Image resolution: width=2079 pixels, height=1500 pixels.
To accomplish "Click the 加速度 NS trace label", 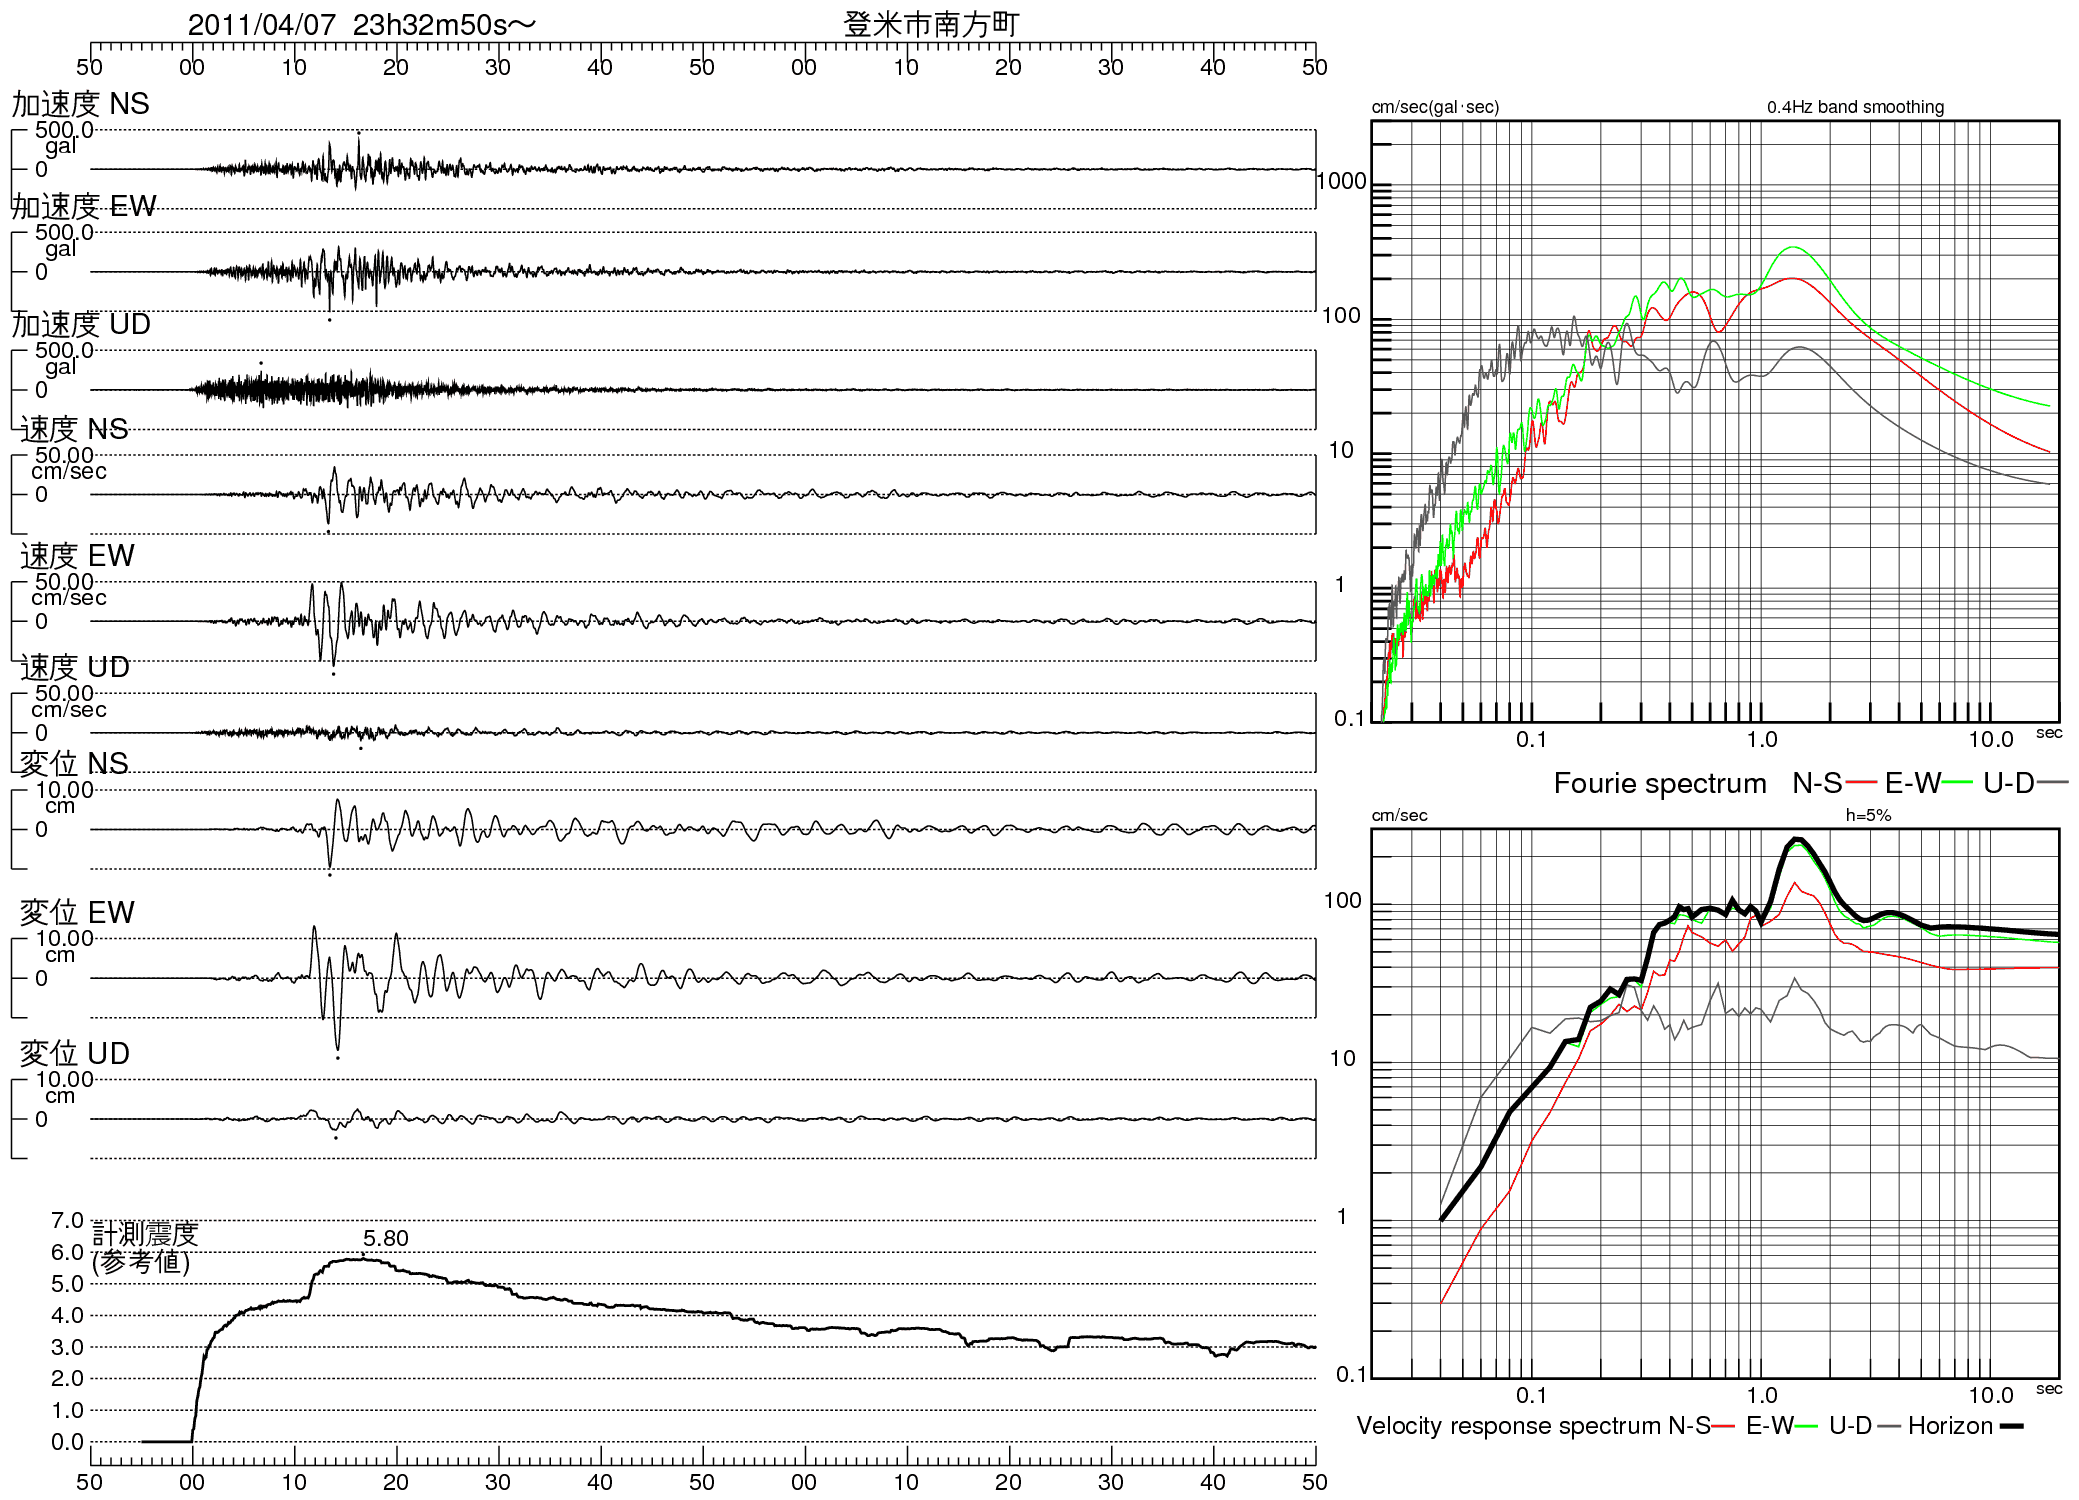I will [x=80, y=104].
